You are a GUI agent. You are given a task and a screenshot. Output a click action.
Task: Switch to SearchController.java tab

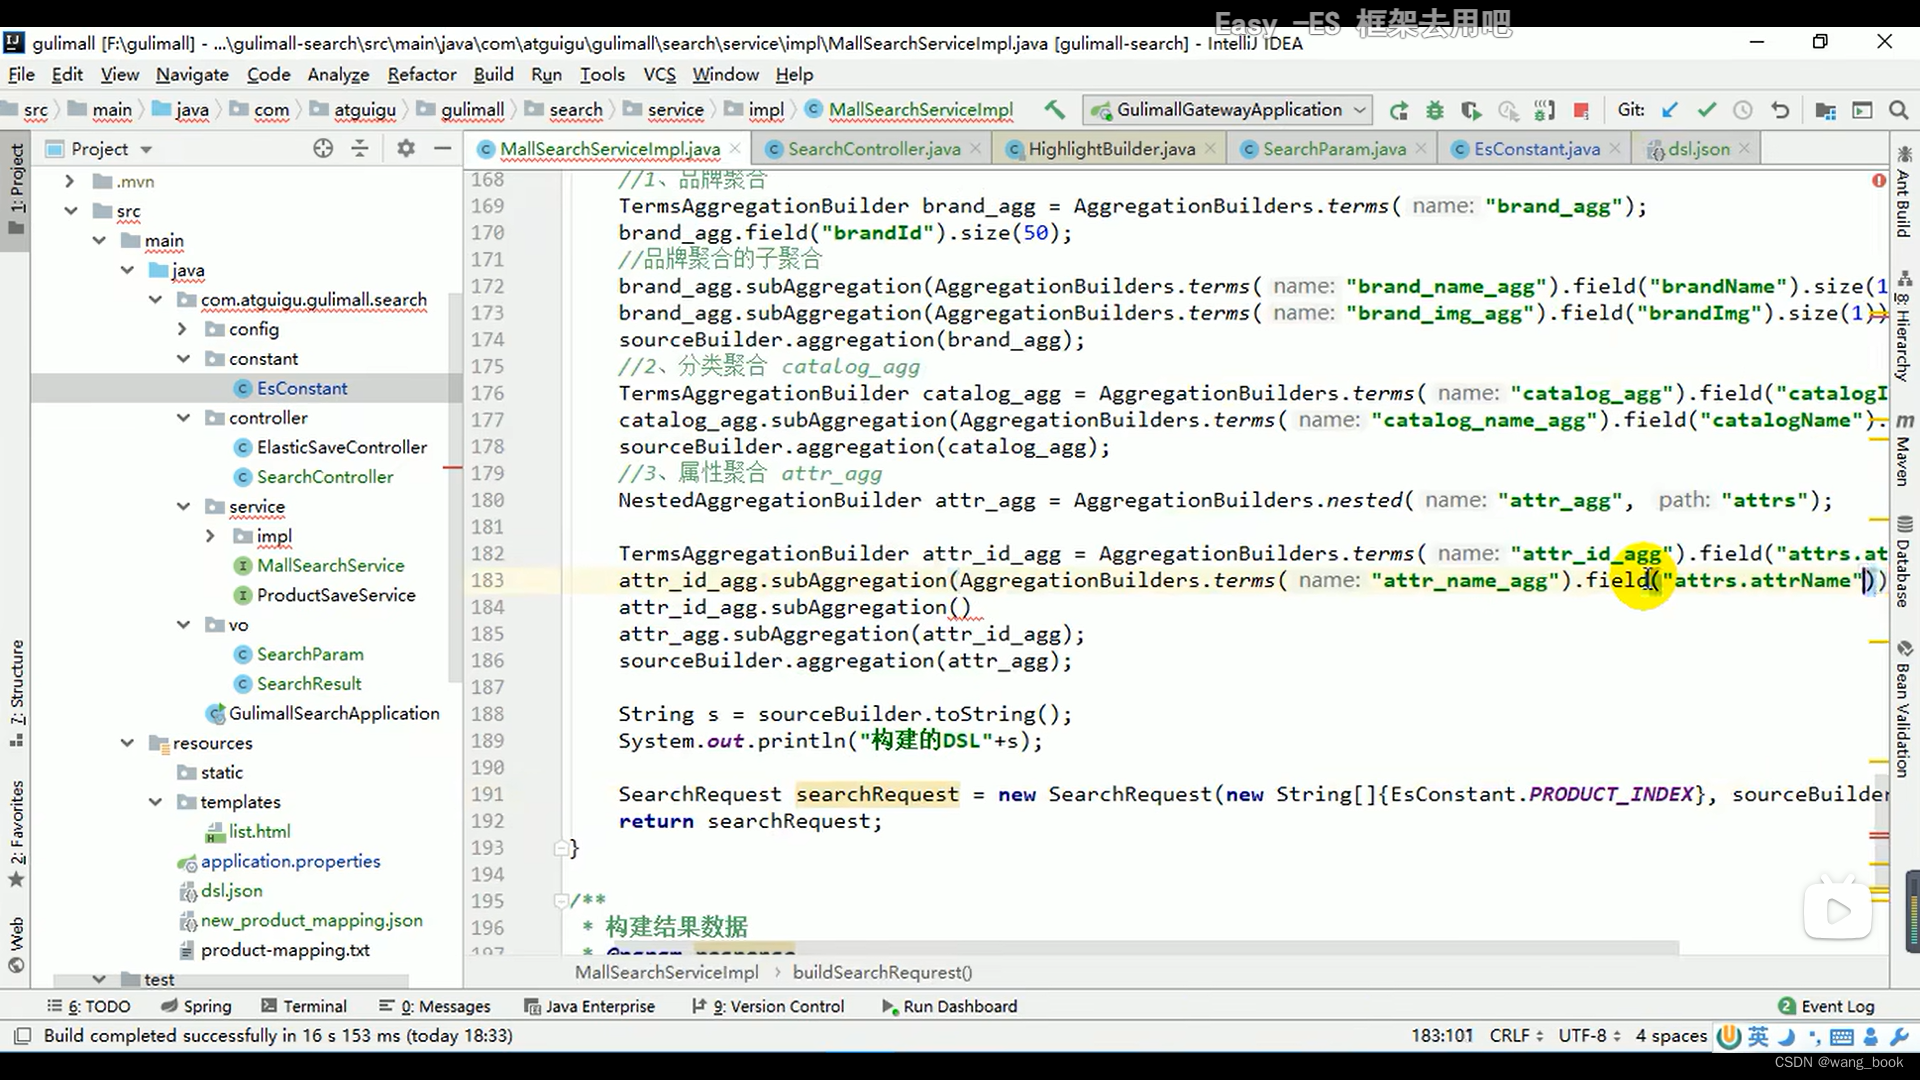[873, 149]
